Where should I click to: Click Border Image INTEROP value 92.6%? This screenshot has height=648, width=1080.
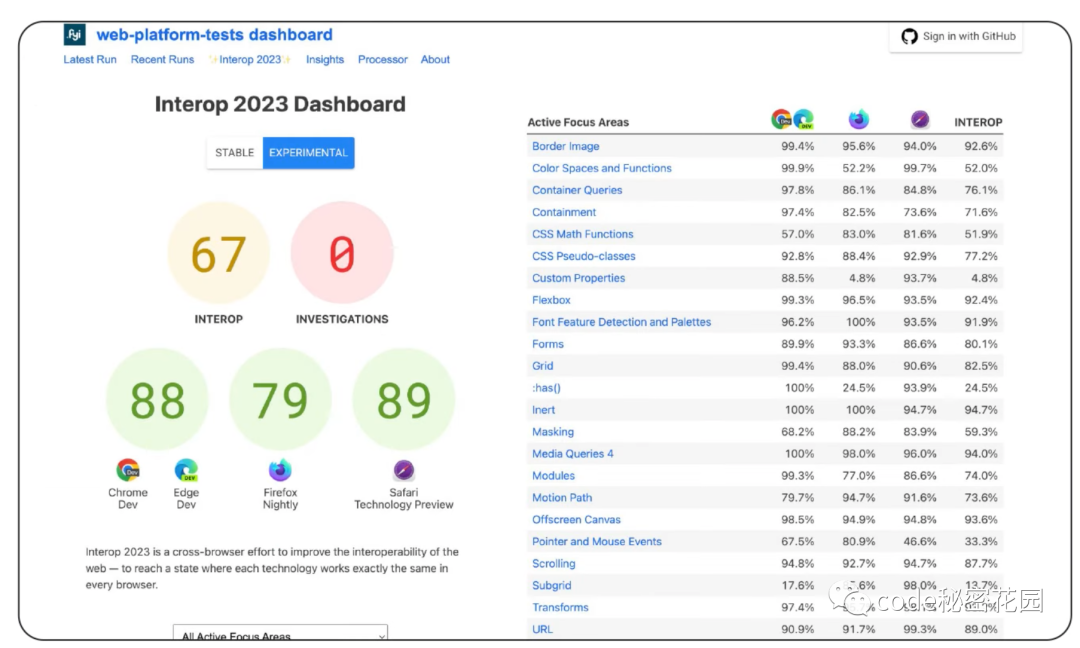pos(981,146)
